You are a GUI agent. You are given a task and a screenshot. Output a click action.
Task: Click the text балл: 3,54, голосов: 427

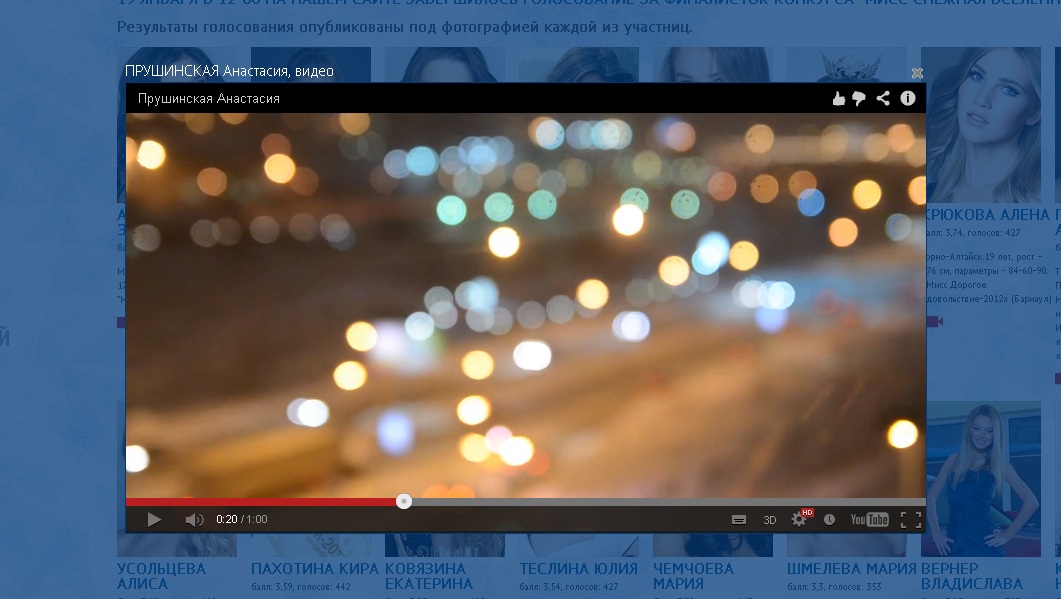click(569, 587)
